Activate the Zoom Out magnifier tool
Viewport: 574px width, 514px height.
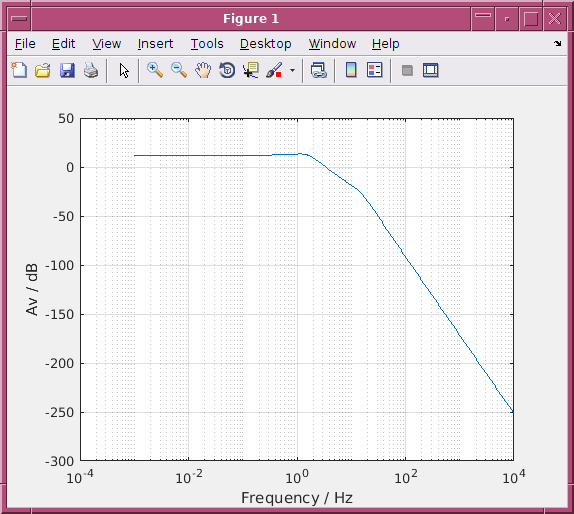pos(179,70)
